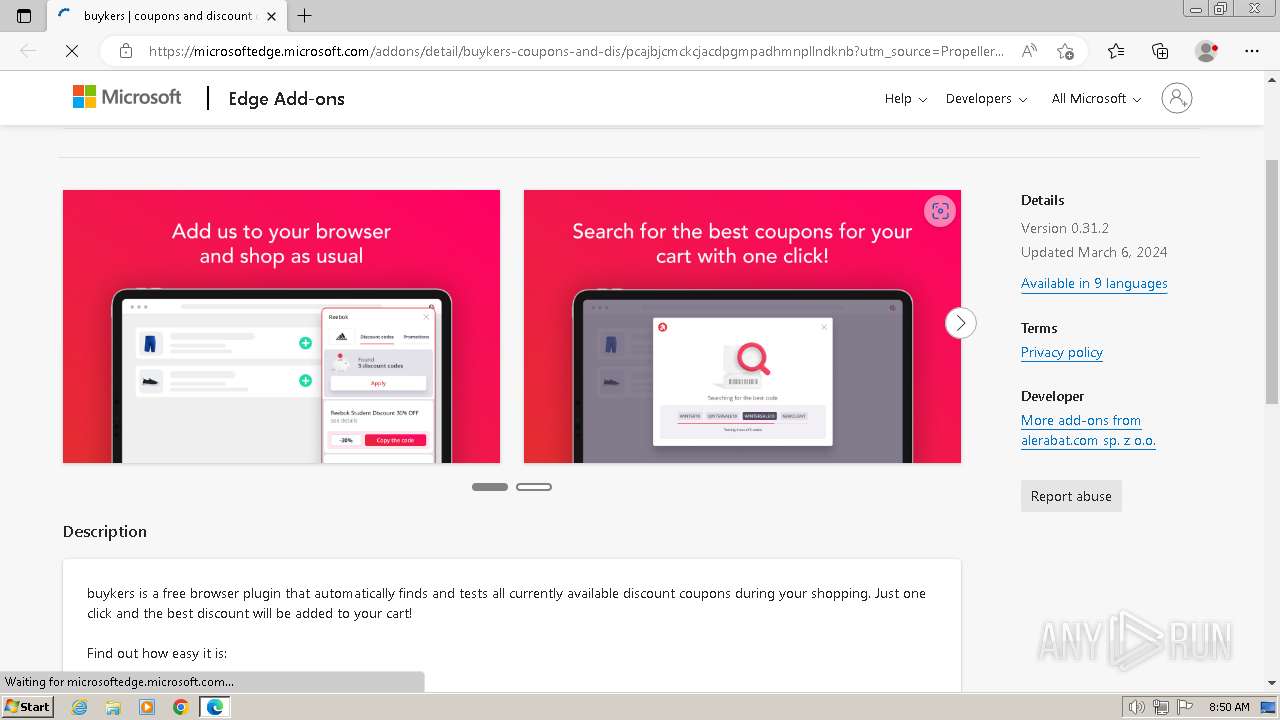Open a new browser tab
This screenshot has width=1280, height=720.
305,16
